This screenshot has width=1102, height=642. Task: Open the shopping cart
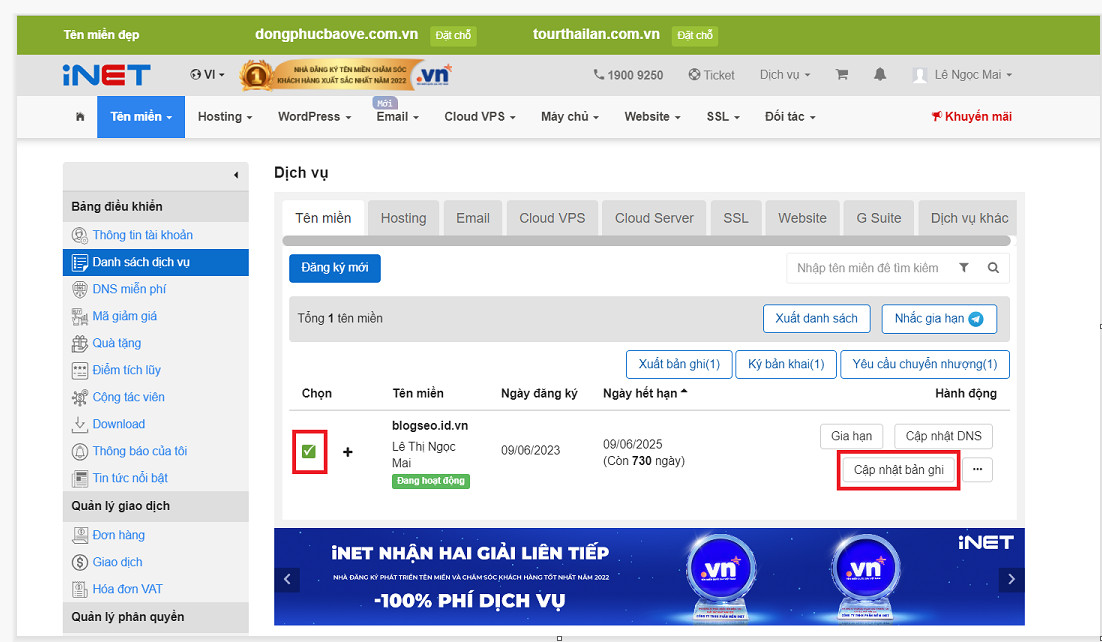click(x=842, y=75)
